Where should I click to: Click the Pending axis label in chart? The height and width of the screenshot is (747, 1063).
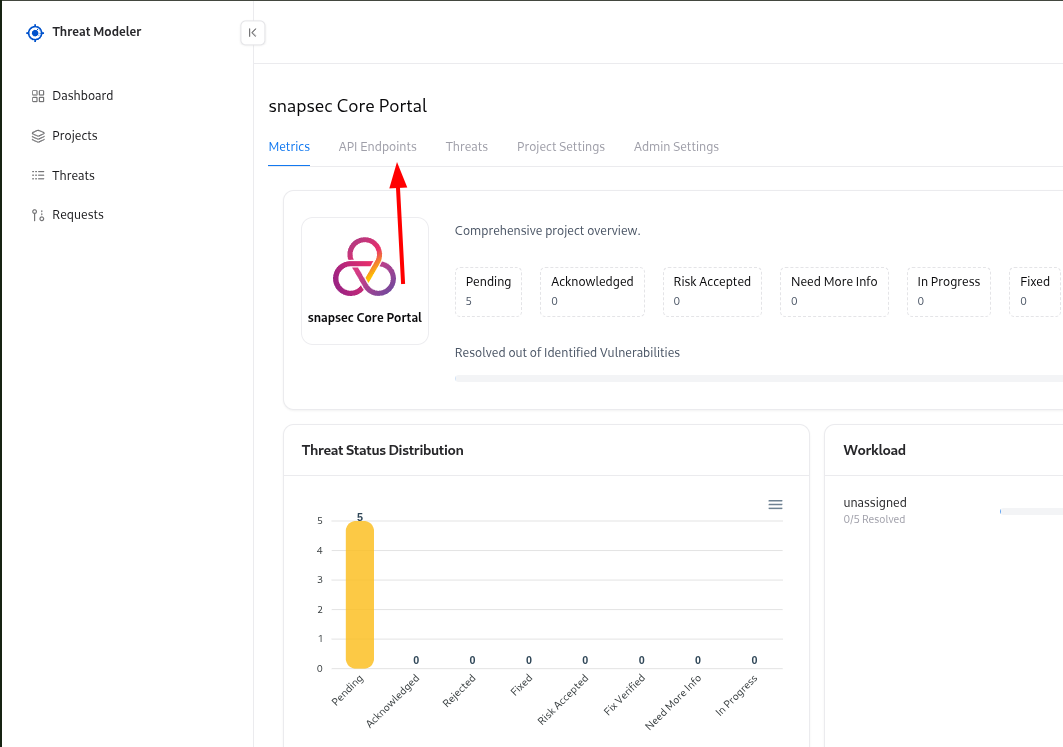pos(348,689)
